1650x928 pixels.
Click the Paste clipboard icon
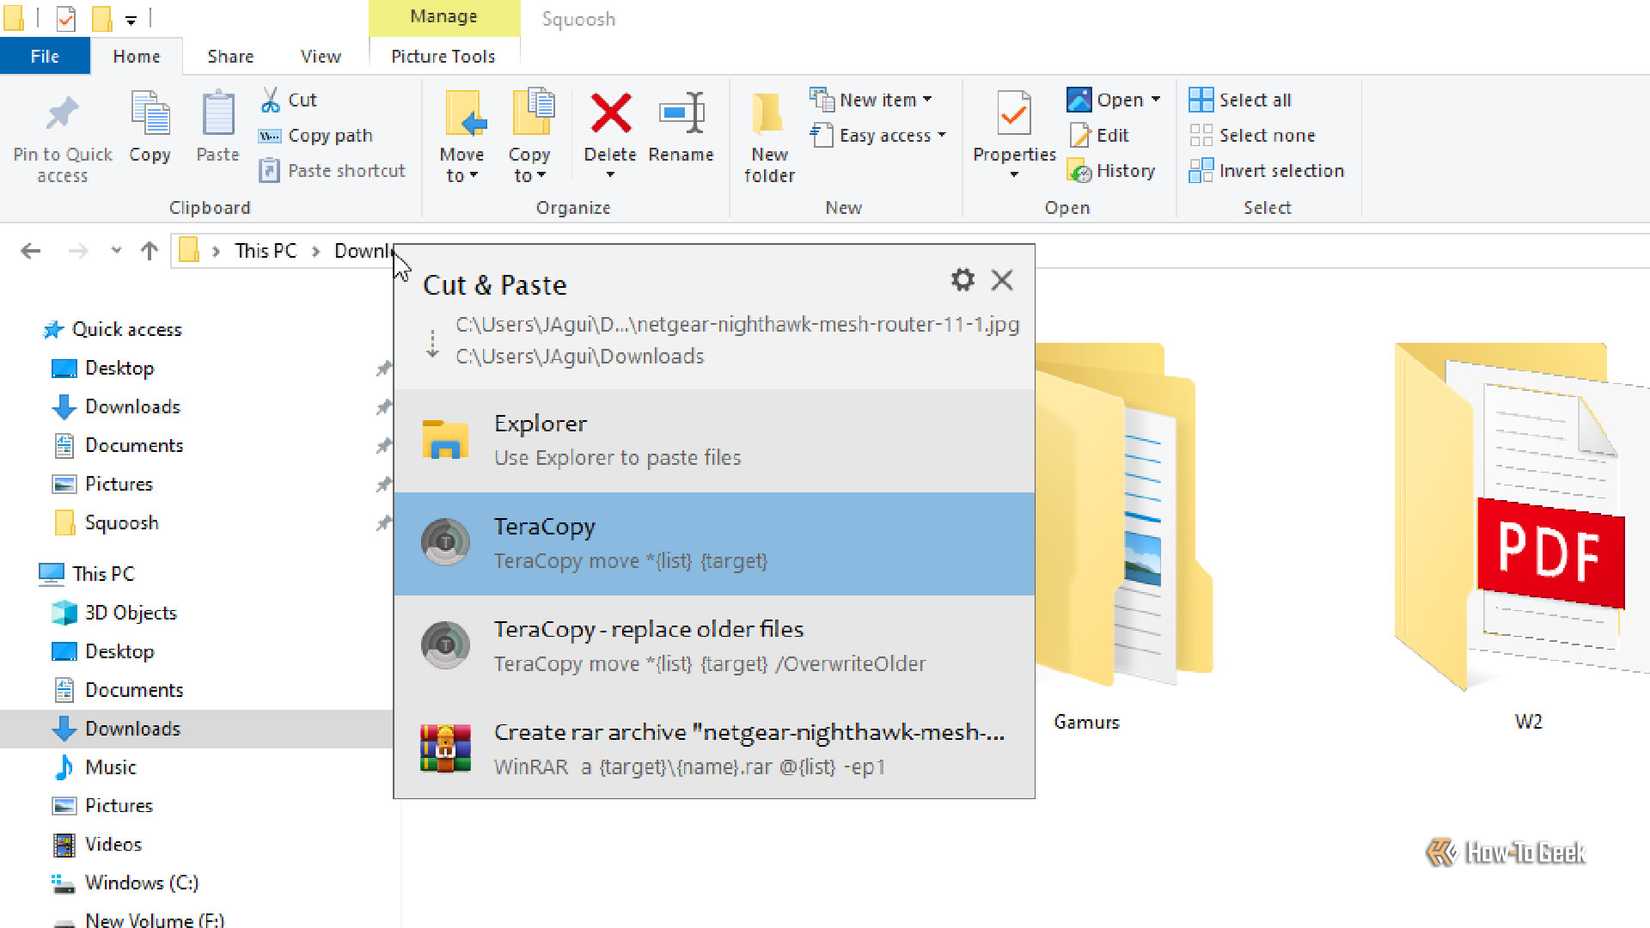pyautogui.click(x=217, y=114)
